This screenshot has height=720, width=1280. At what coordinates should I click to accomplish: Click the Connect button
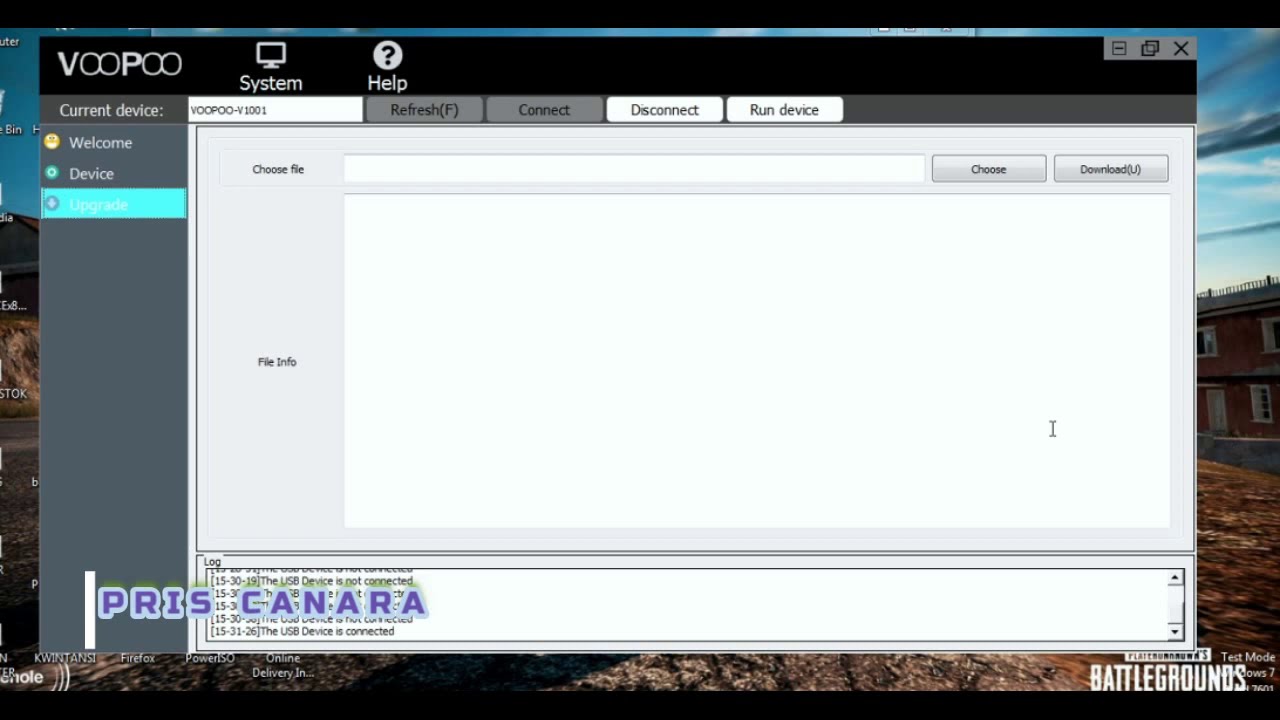tap(544, 110)
